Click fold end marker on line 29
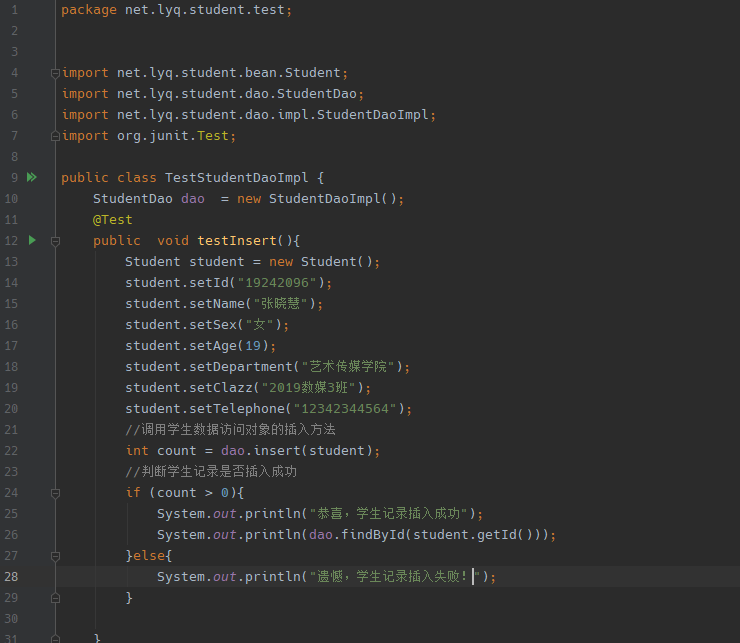Screen dimensions: 740x643 (55, 598)
